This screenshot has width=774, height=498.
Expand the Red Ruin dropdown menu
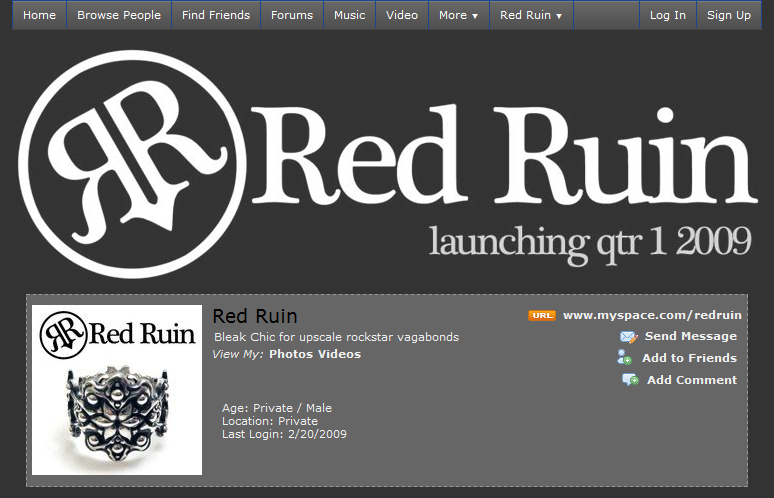(x=531, y=15)
